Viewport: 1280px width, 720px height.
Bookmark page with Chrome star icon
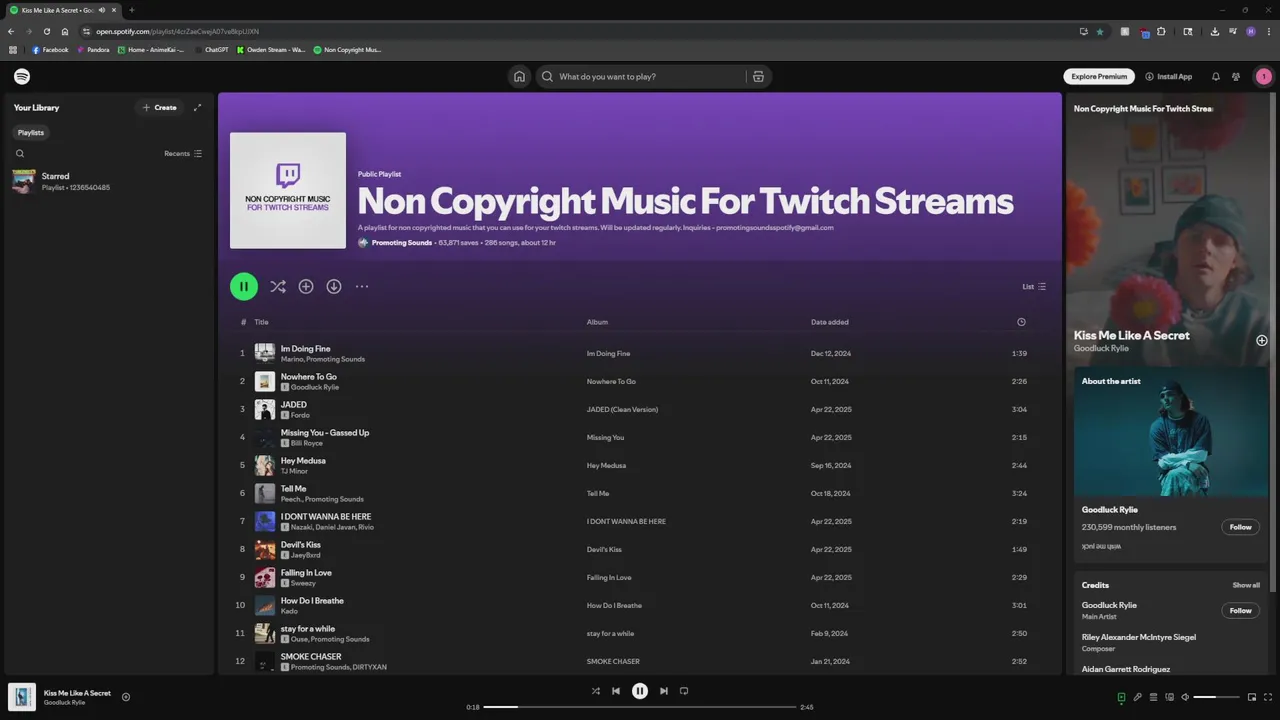click(1100, 31)
